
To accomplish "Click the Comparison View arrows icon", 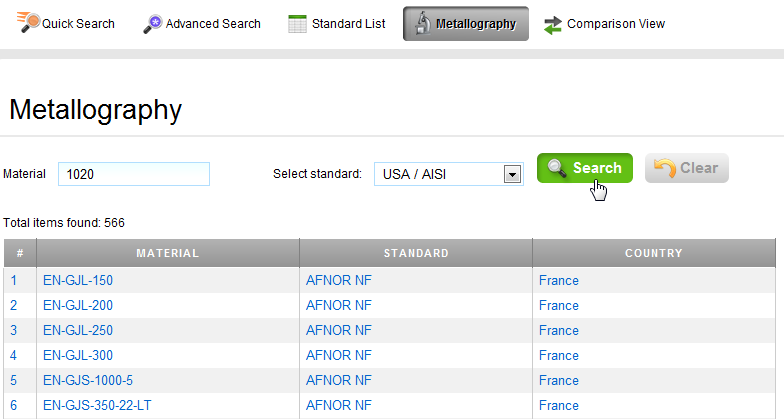I will coord(553,23).
